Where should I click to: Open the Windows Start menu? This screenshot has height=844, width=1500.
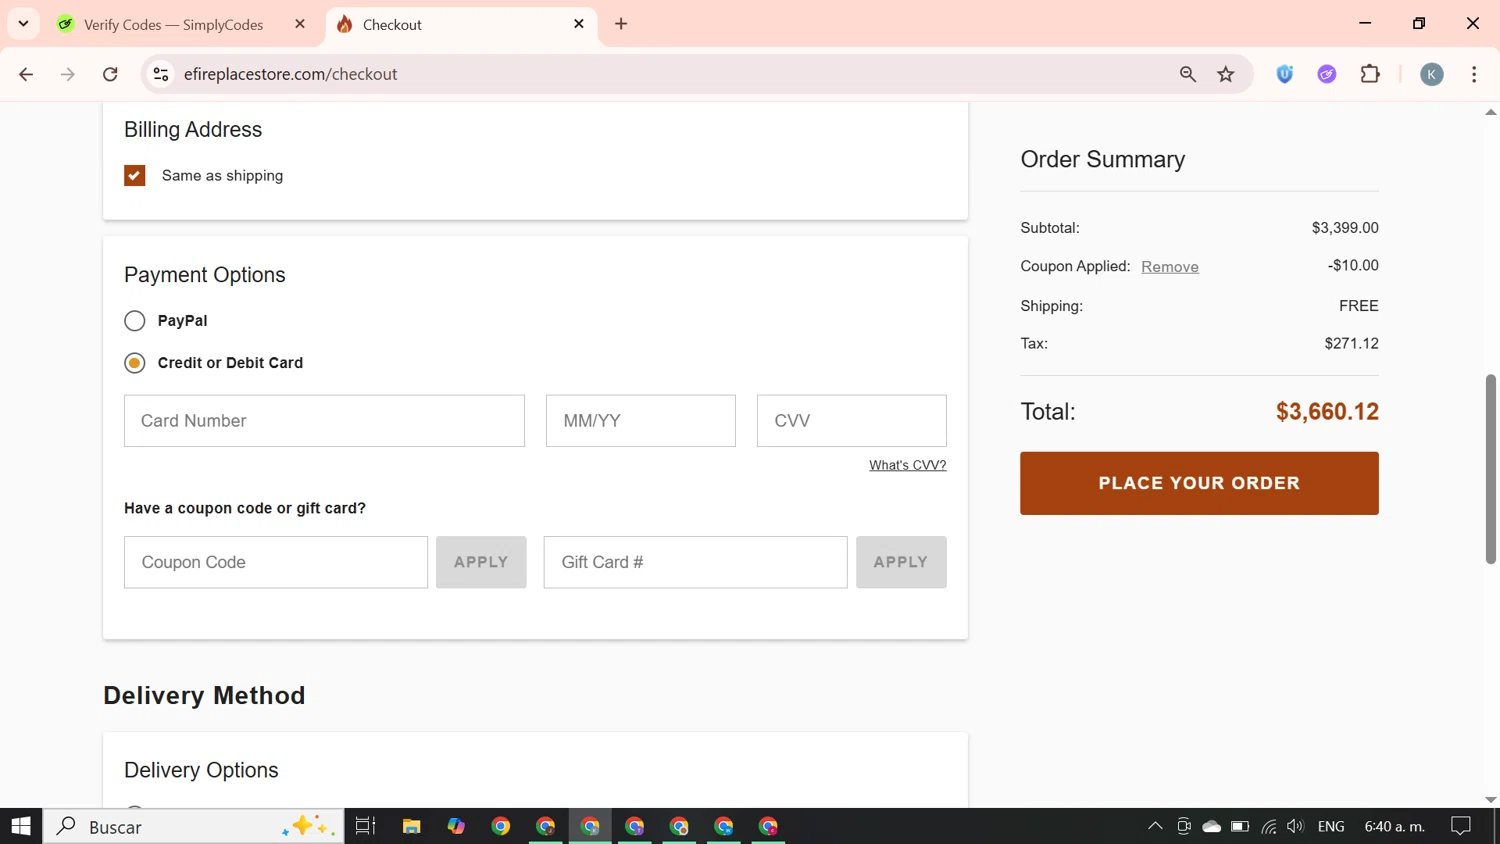pyautogui.click(x=21, y=826)
